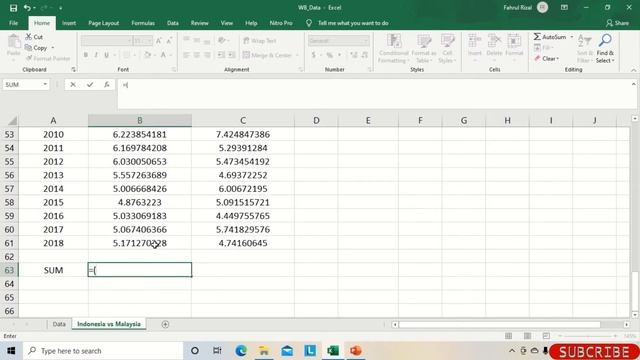Click Type here to search box
Image resolution: width=640 pixels, height=360 pixels.
pos(102,351)
